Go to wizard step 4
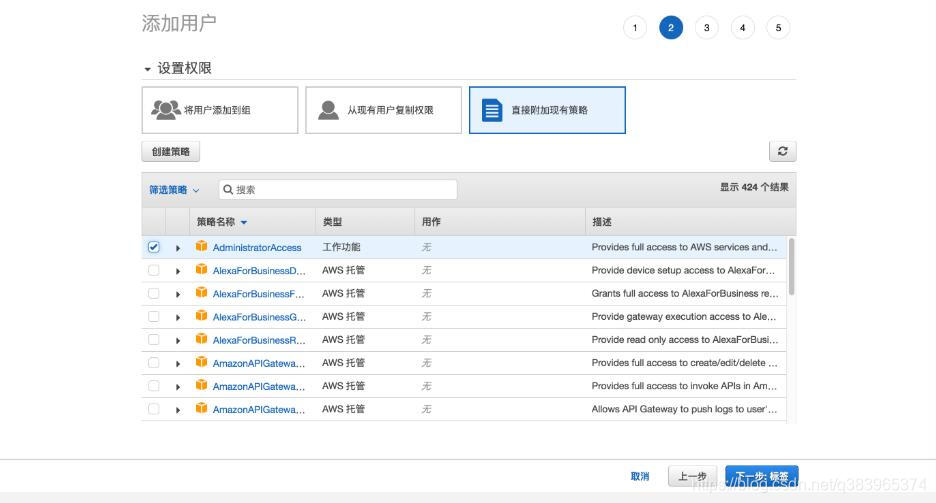The width and height of the screenshot is (936, 503). pos(743,27)
